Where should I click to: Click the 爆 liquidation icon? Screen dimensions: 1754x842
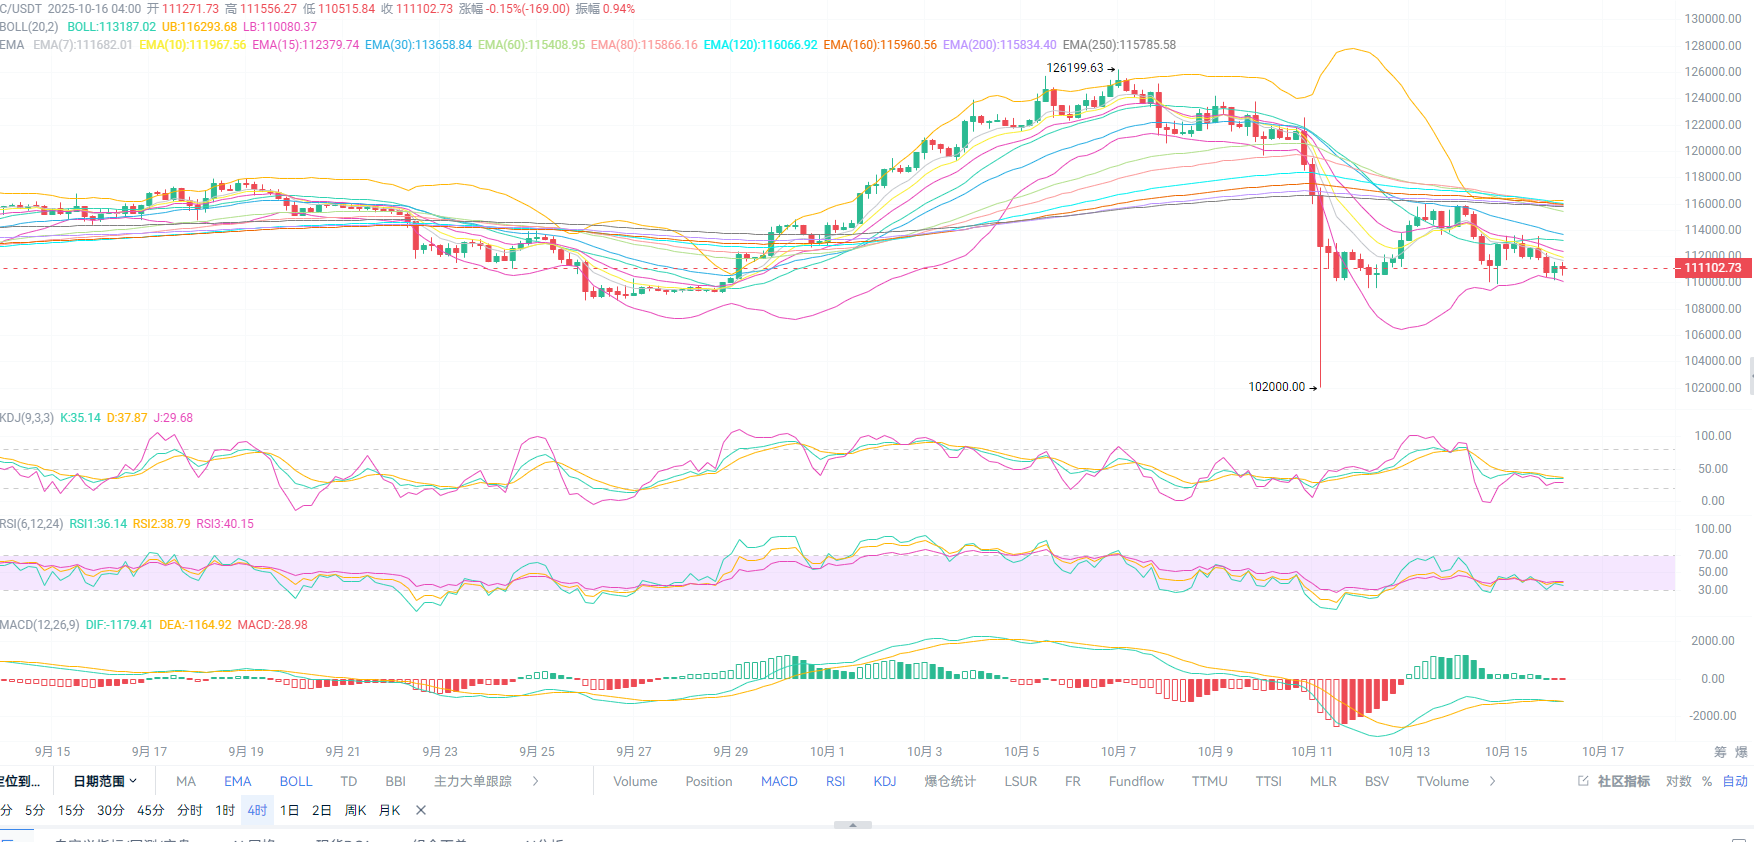1741,752
